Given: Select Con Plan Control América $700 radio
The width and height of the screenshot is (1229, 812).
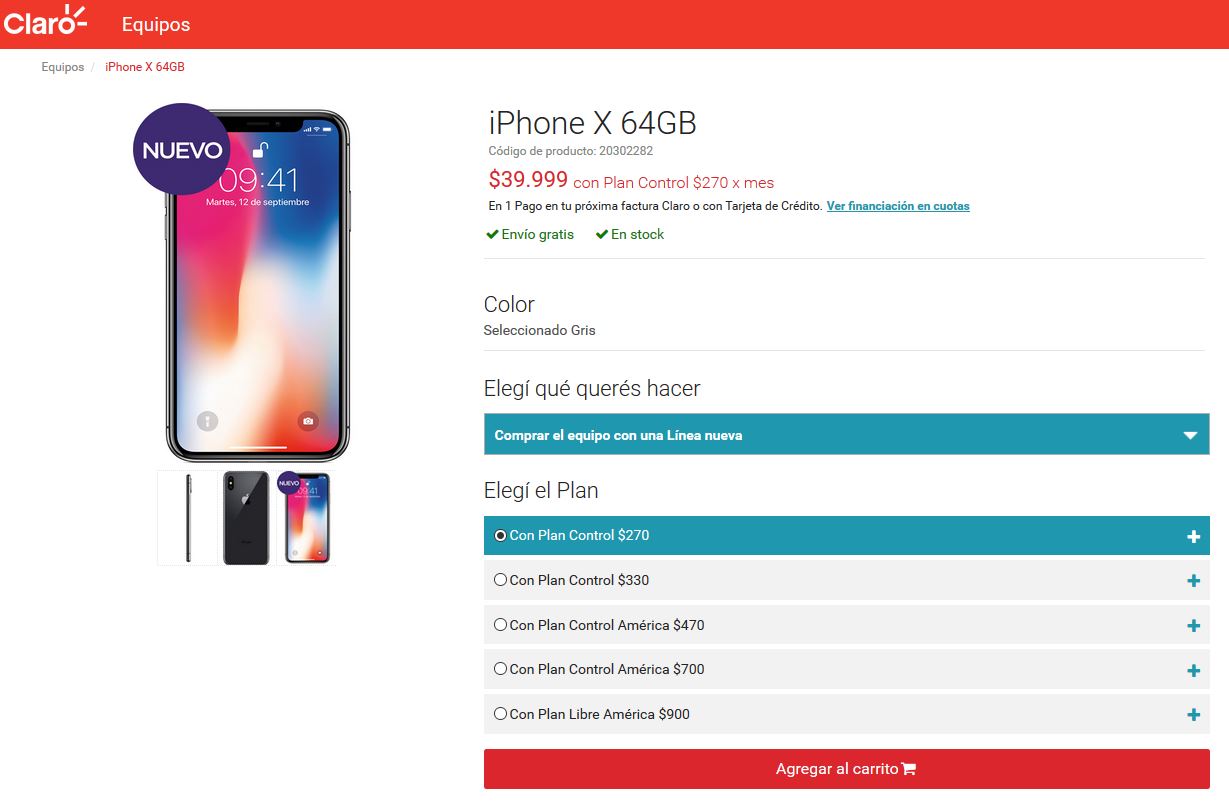Looking at the screenshot, I should (500, 669).
